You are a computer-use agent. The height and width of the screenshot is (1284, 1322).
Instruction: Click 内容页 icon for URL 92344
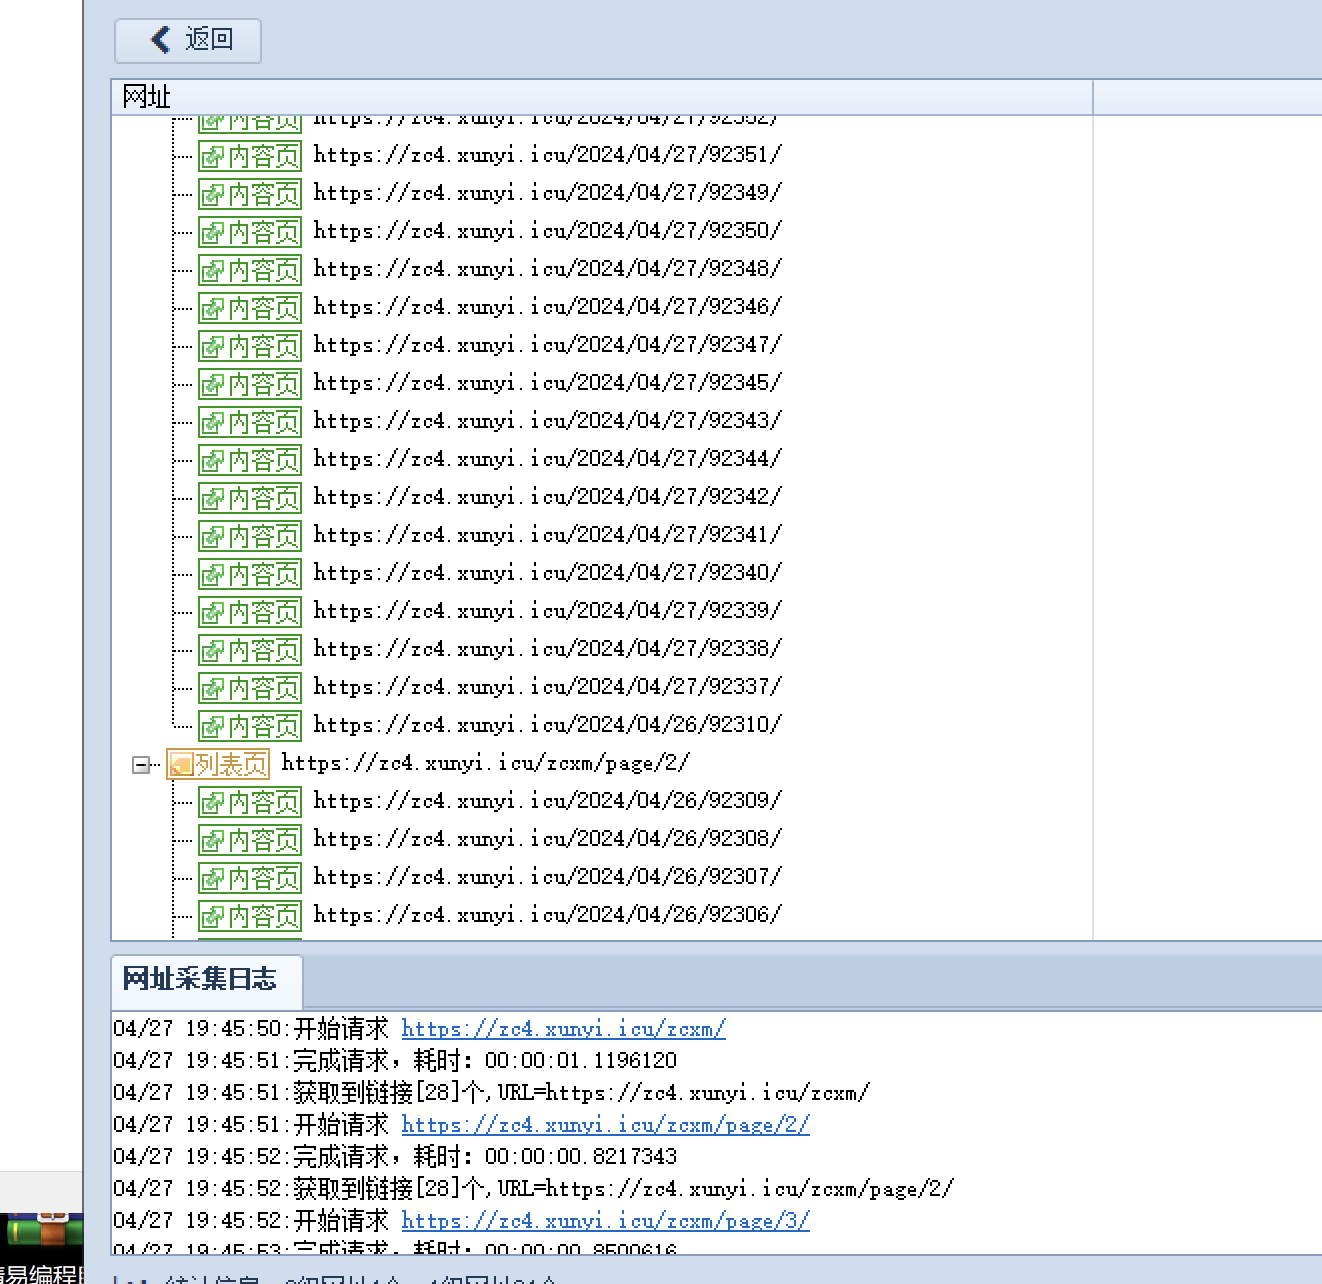tap(250, 460)
